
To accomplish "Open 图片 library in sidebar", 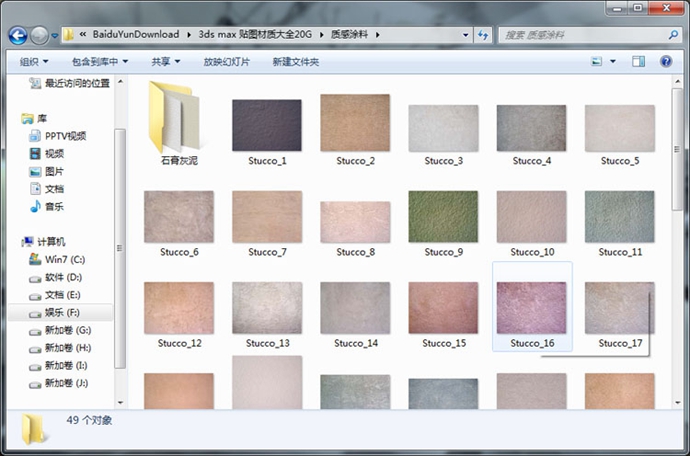I will (x=47, y=171).
